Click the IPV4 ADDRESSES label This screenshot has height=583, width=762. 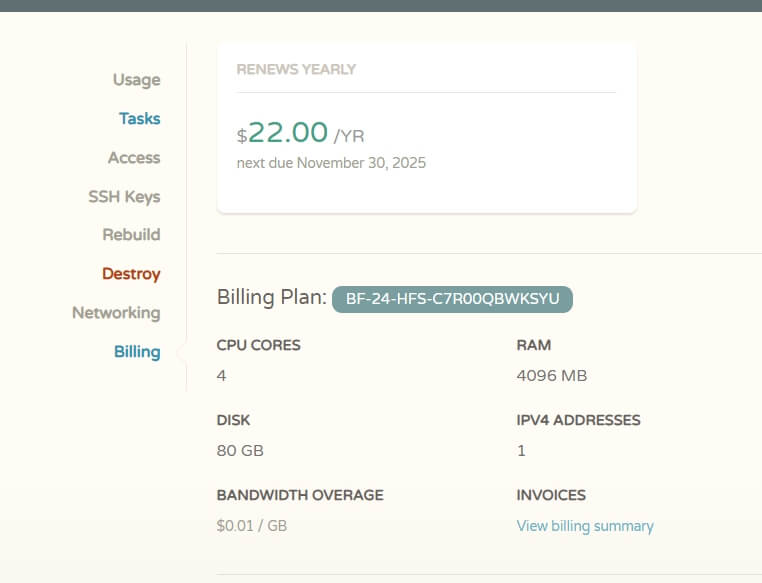tap(578, 420)
